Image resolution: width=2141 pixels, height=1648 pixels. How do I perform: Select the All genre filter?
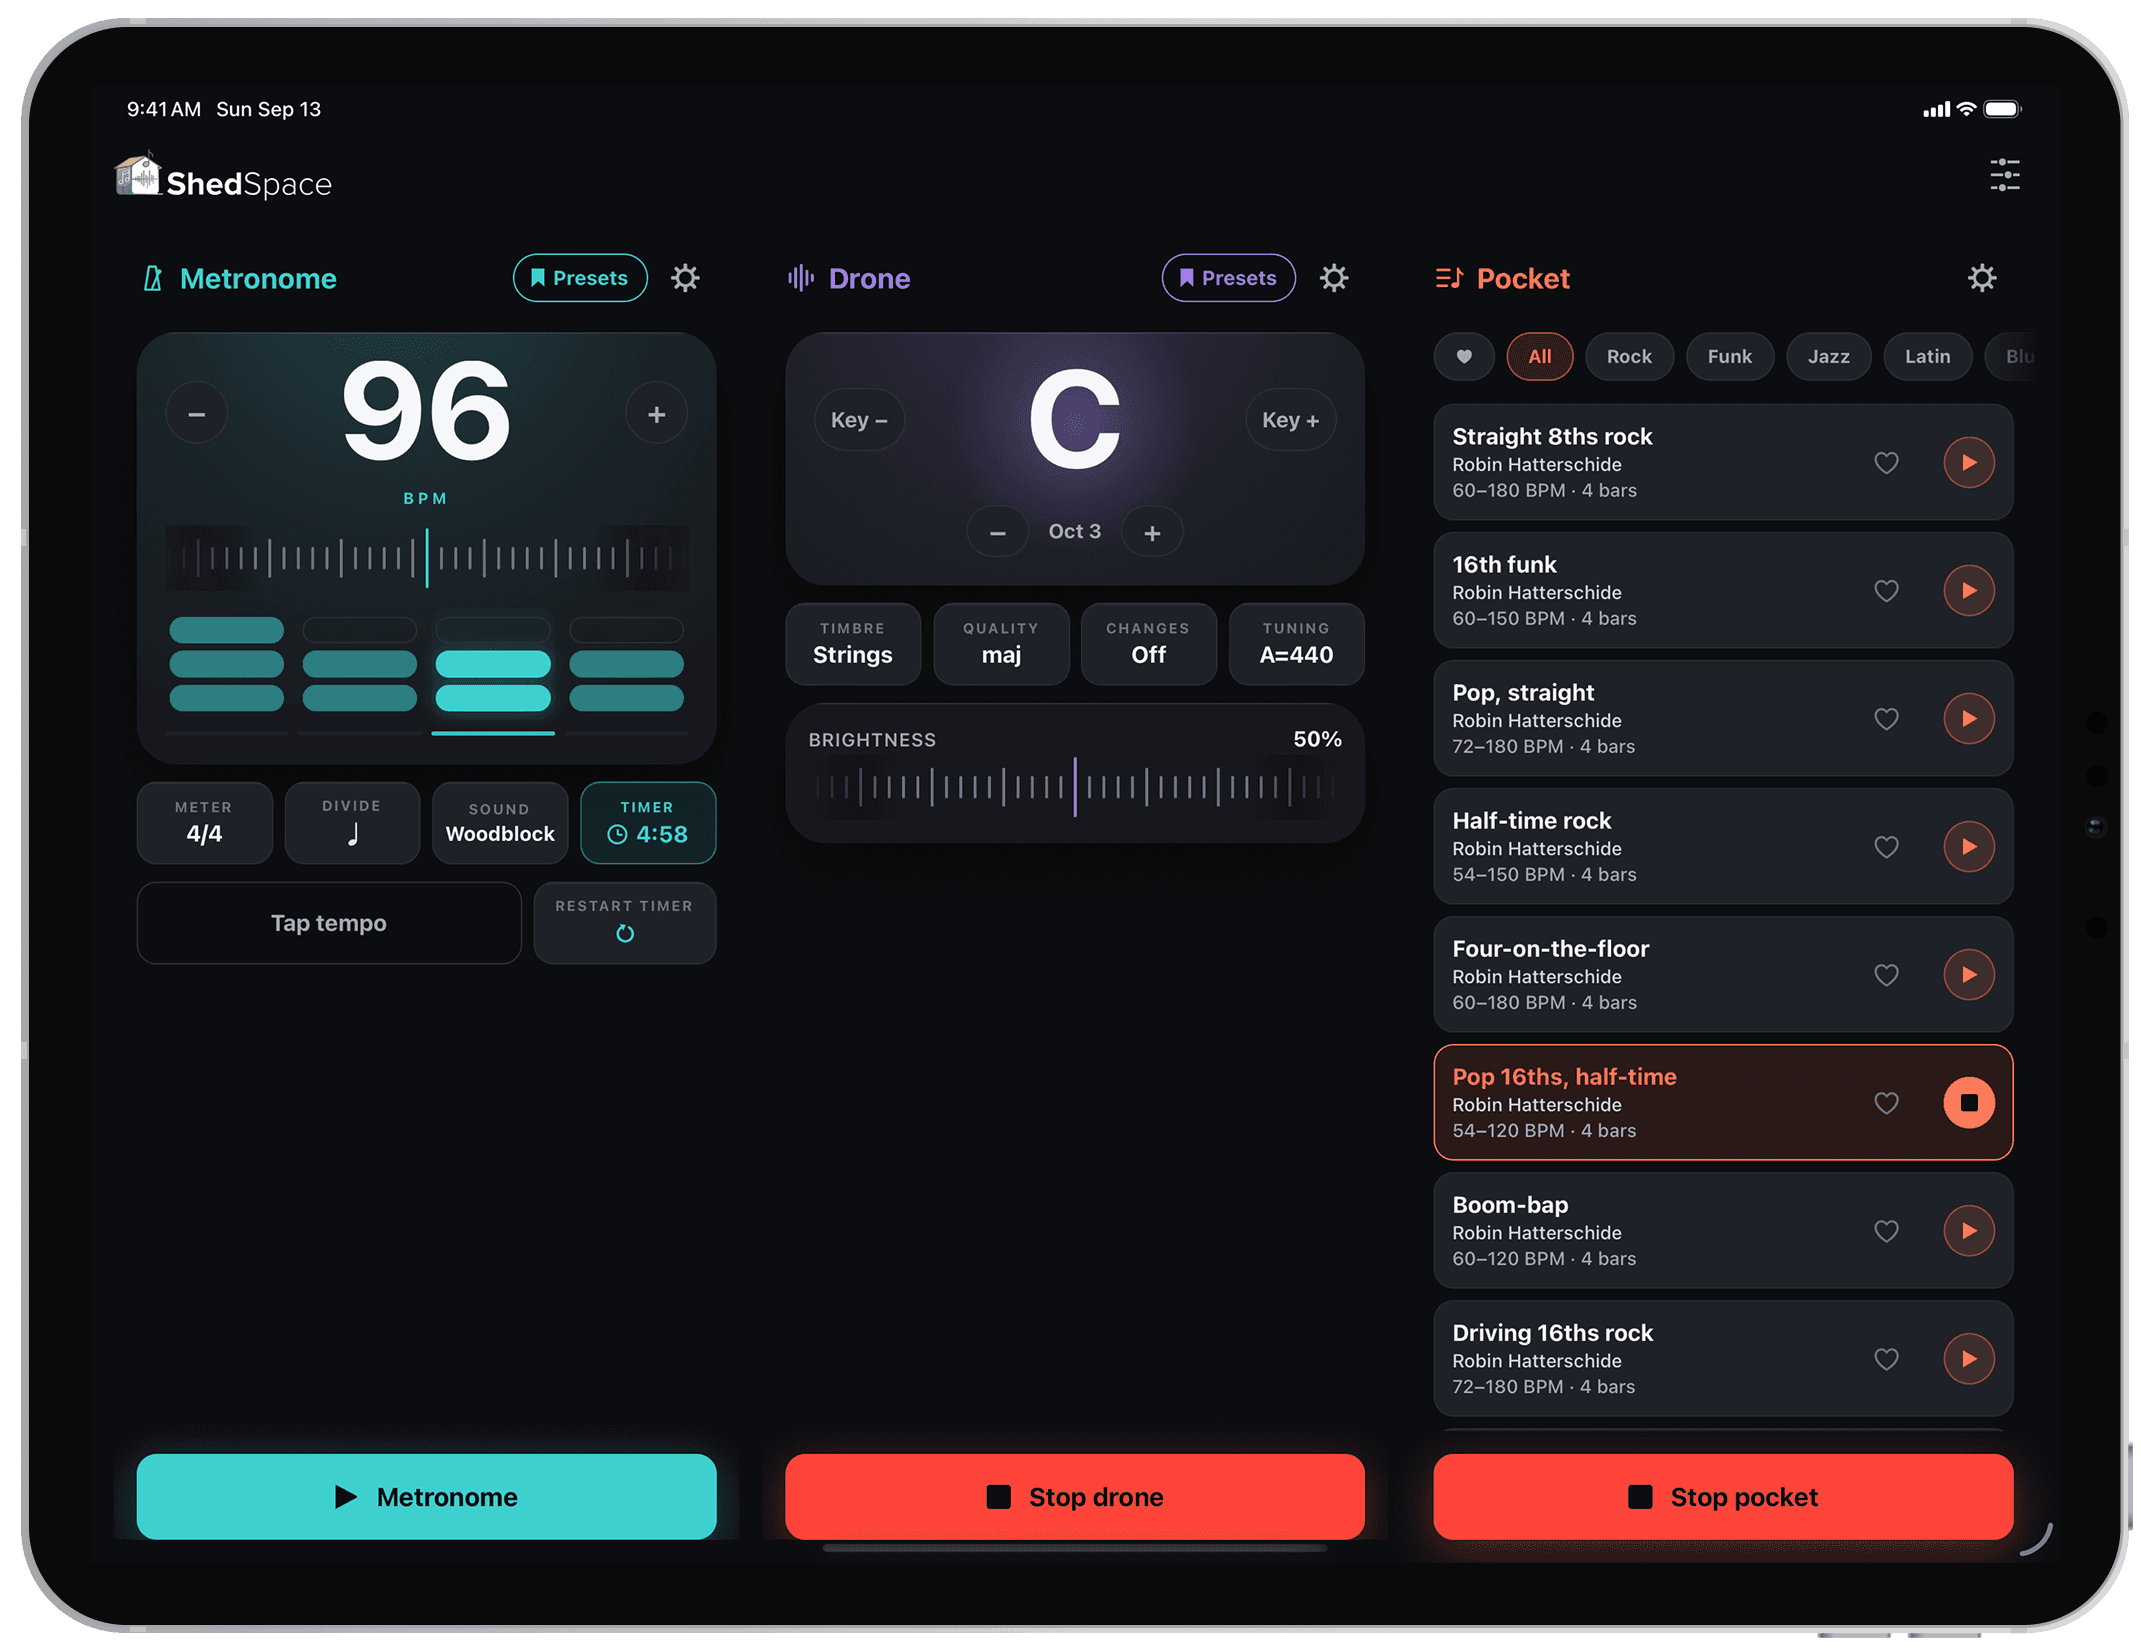pos(1540,357)
